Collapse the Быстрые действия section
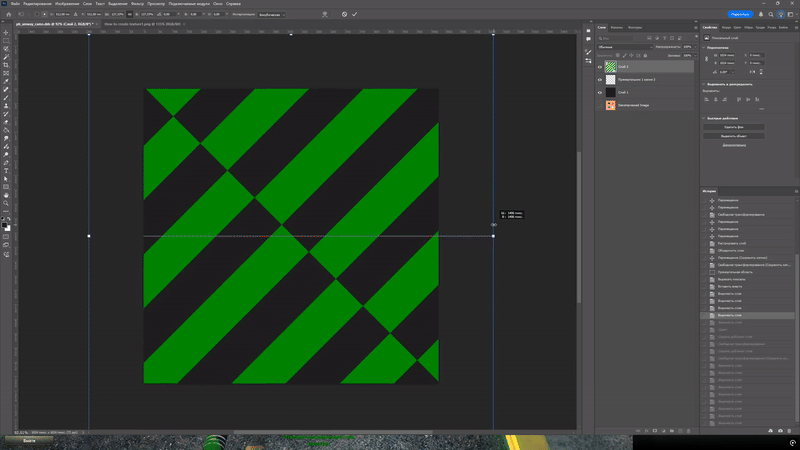The image size is (800, 450). pos(704,116)
